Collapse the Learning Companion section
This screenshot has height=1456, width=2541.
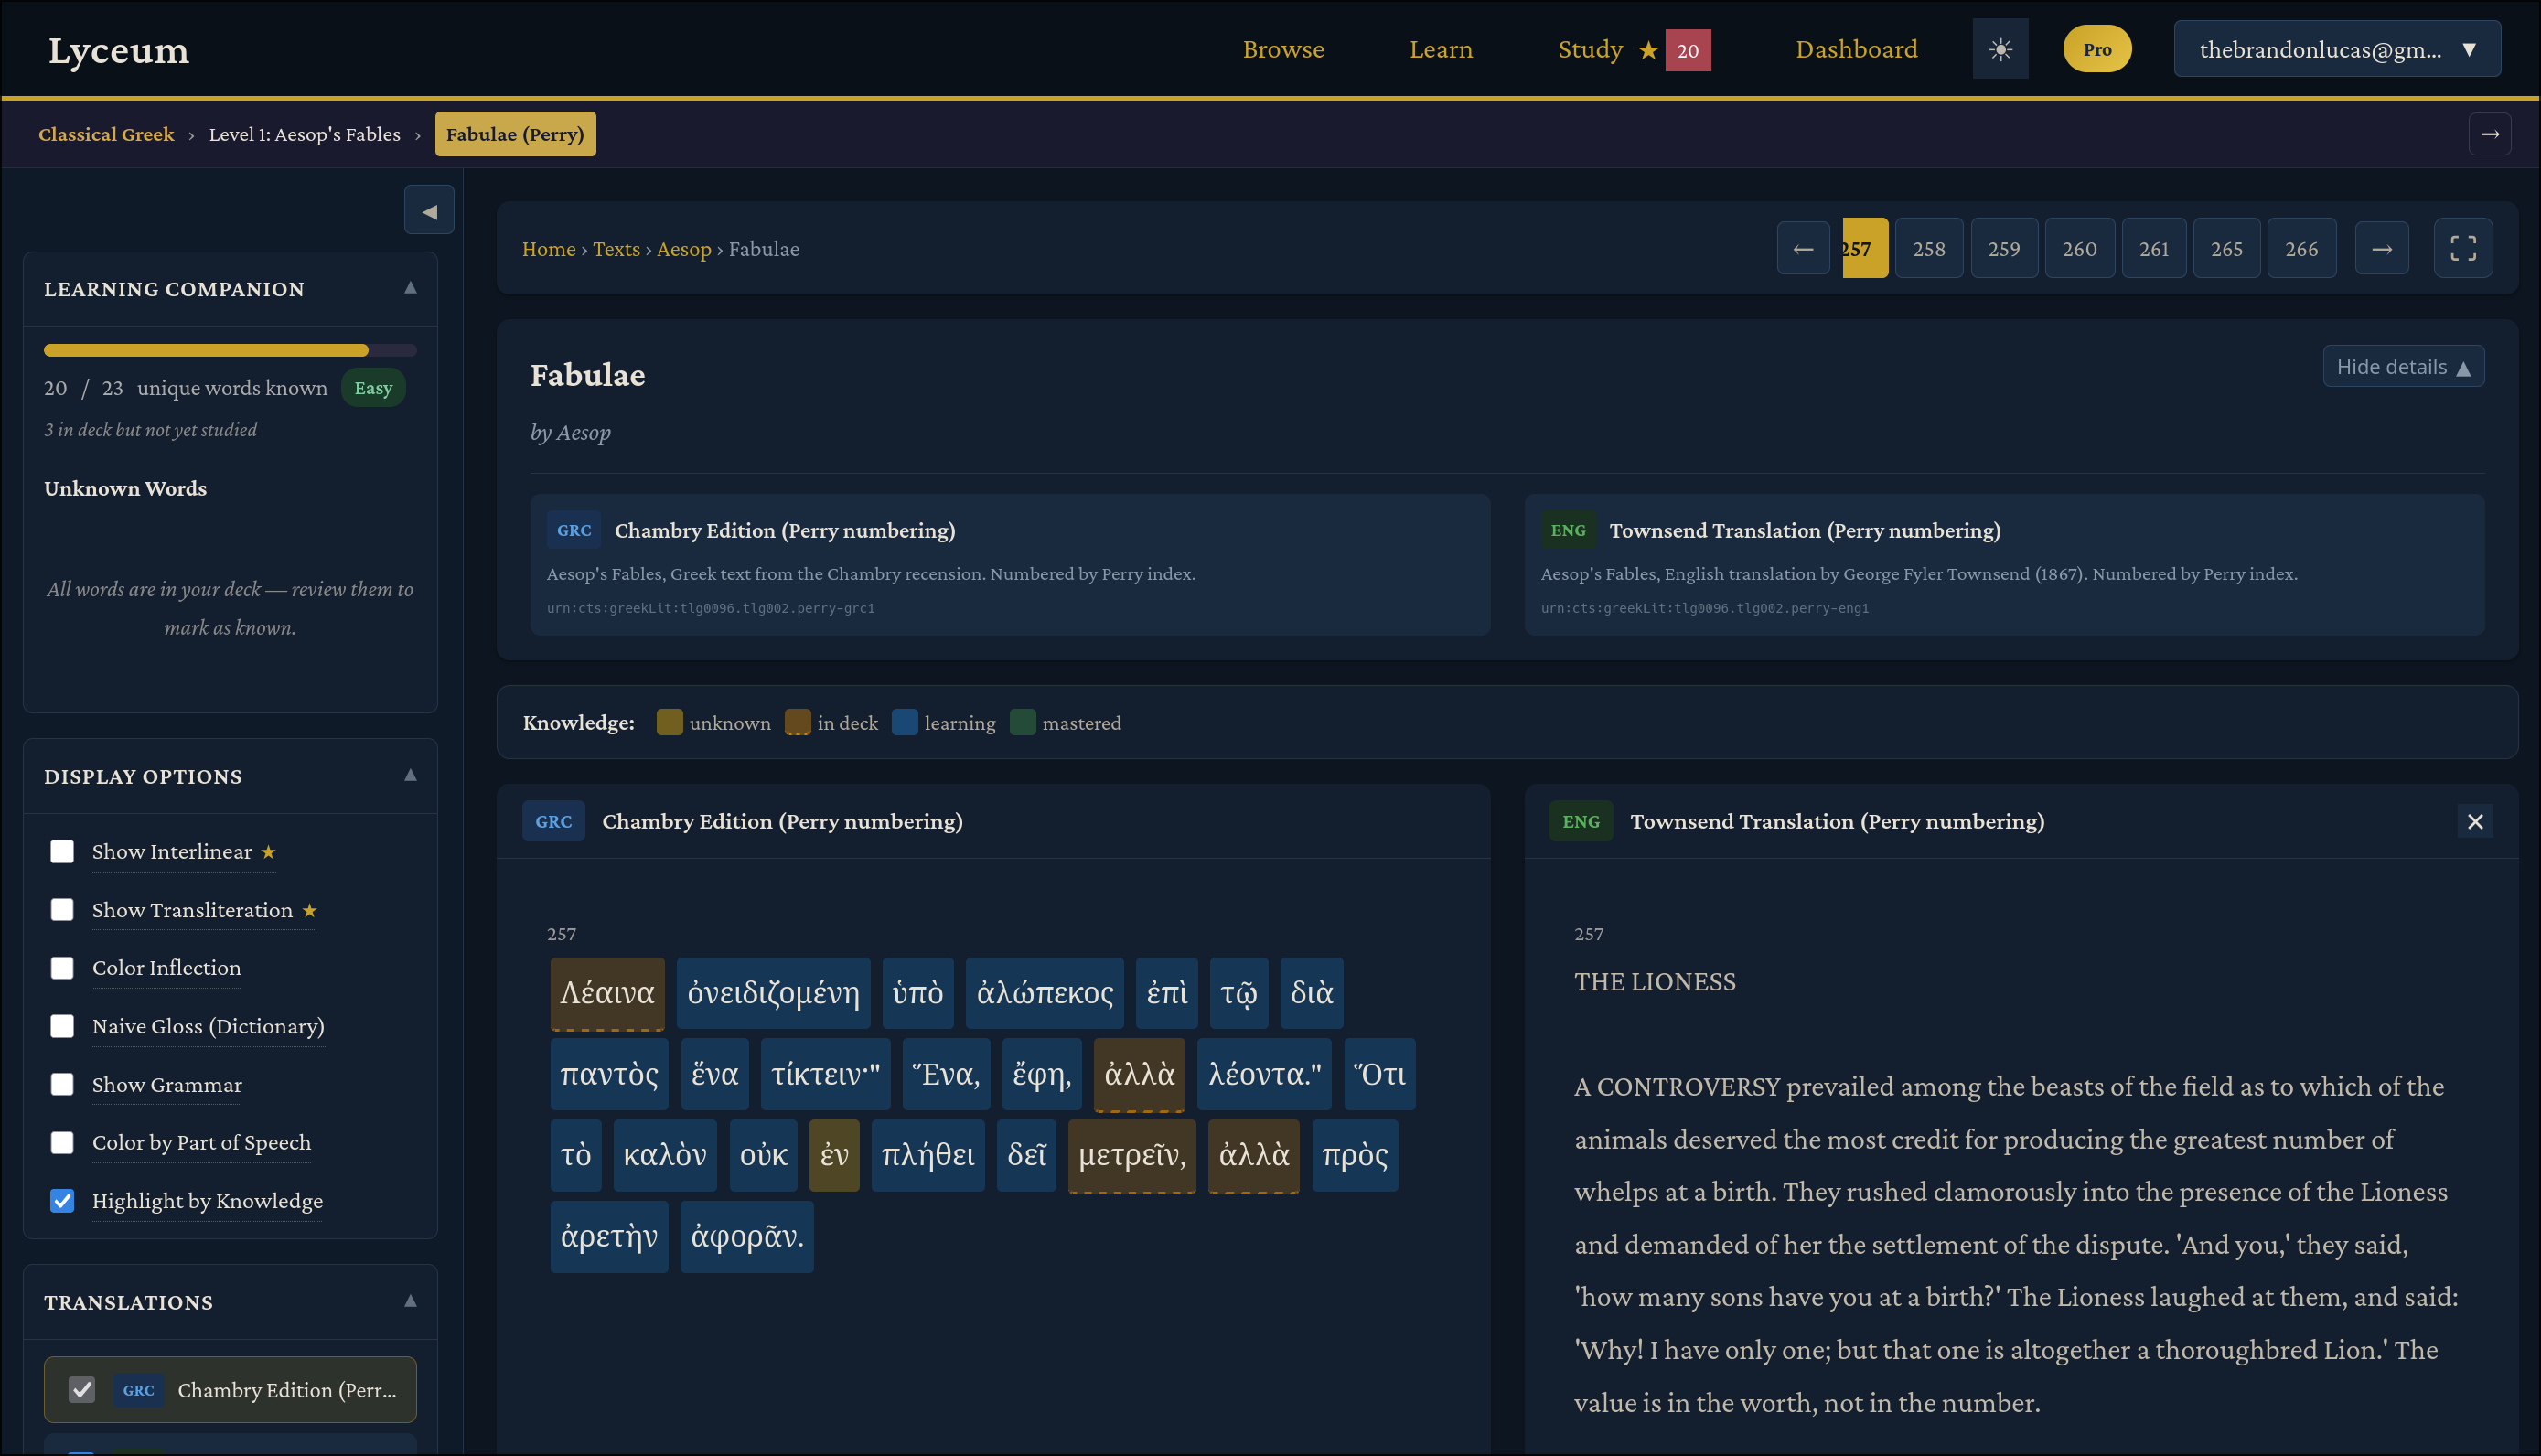[x=410, y=288]
